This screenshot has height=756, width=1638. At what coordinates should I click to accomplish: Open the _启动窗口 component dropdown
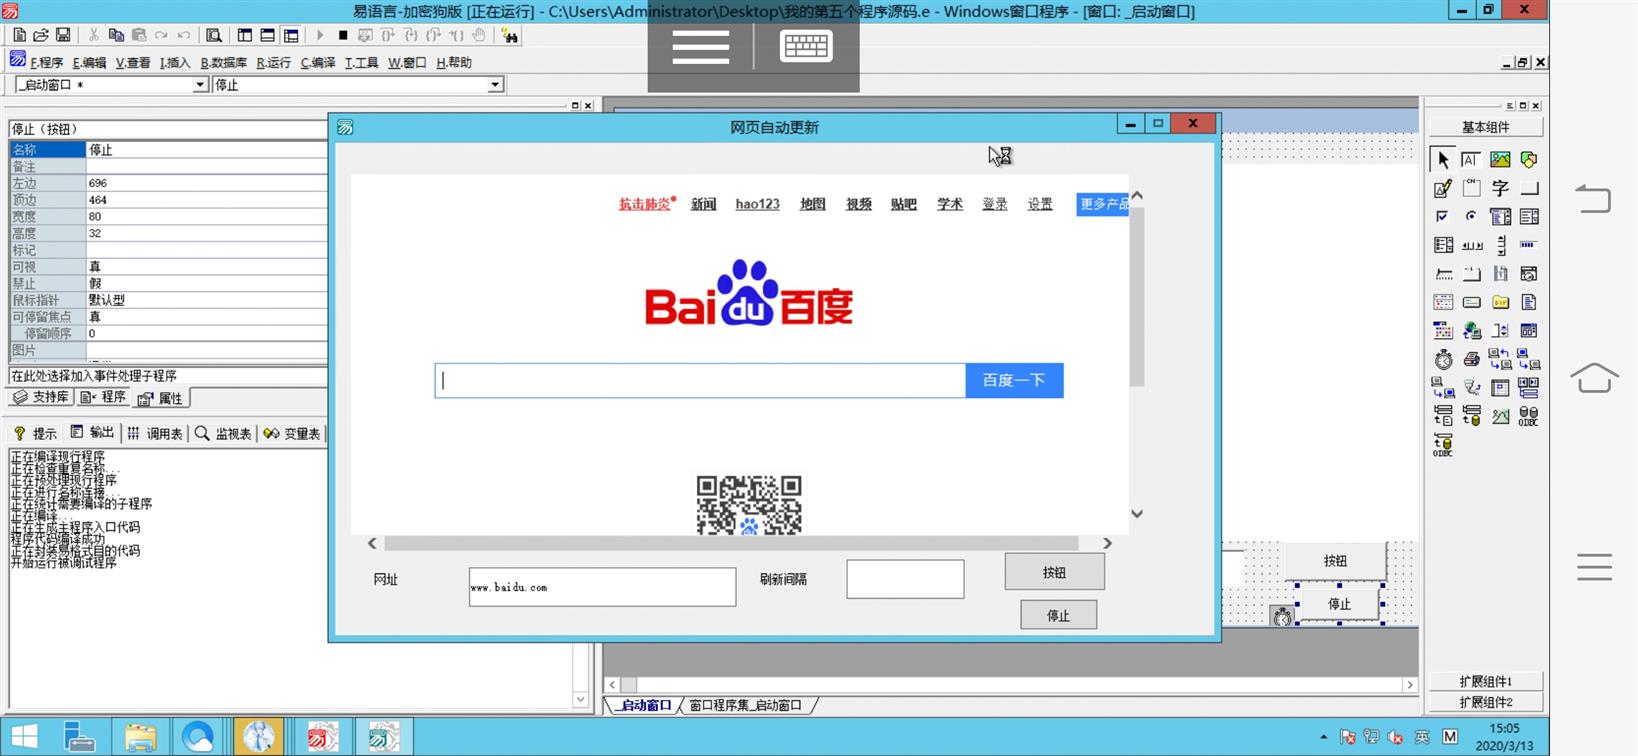tap(200, 85)
